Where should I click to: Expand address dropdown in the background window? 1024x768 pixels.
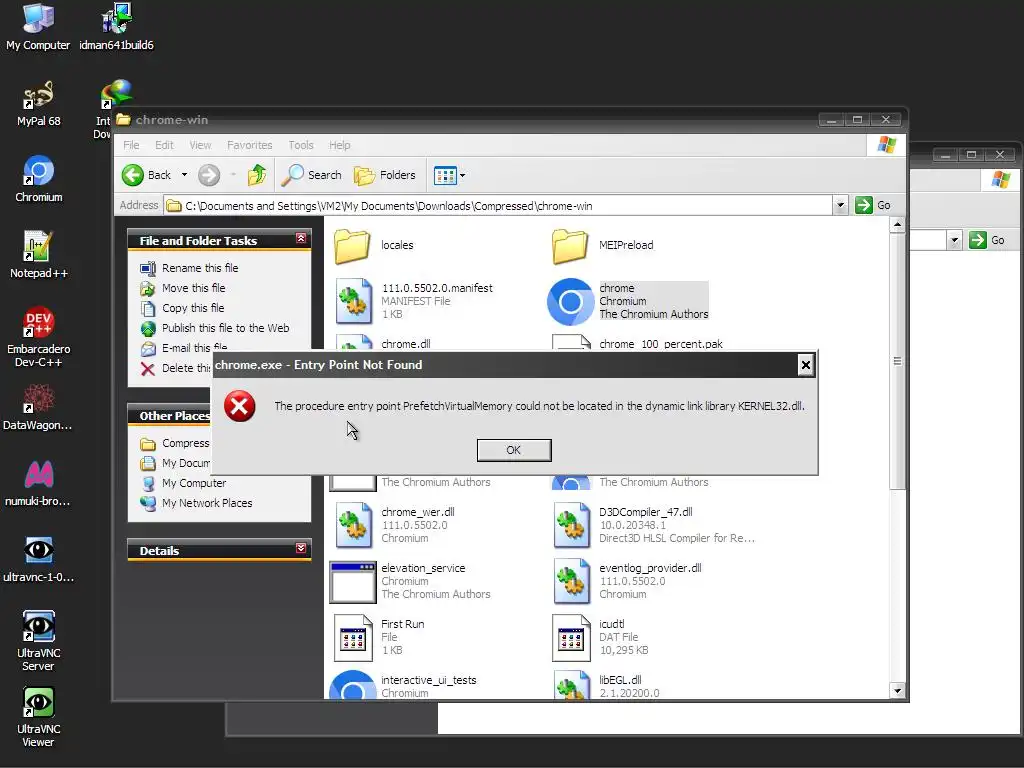(x=955, y=240)
